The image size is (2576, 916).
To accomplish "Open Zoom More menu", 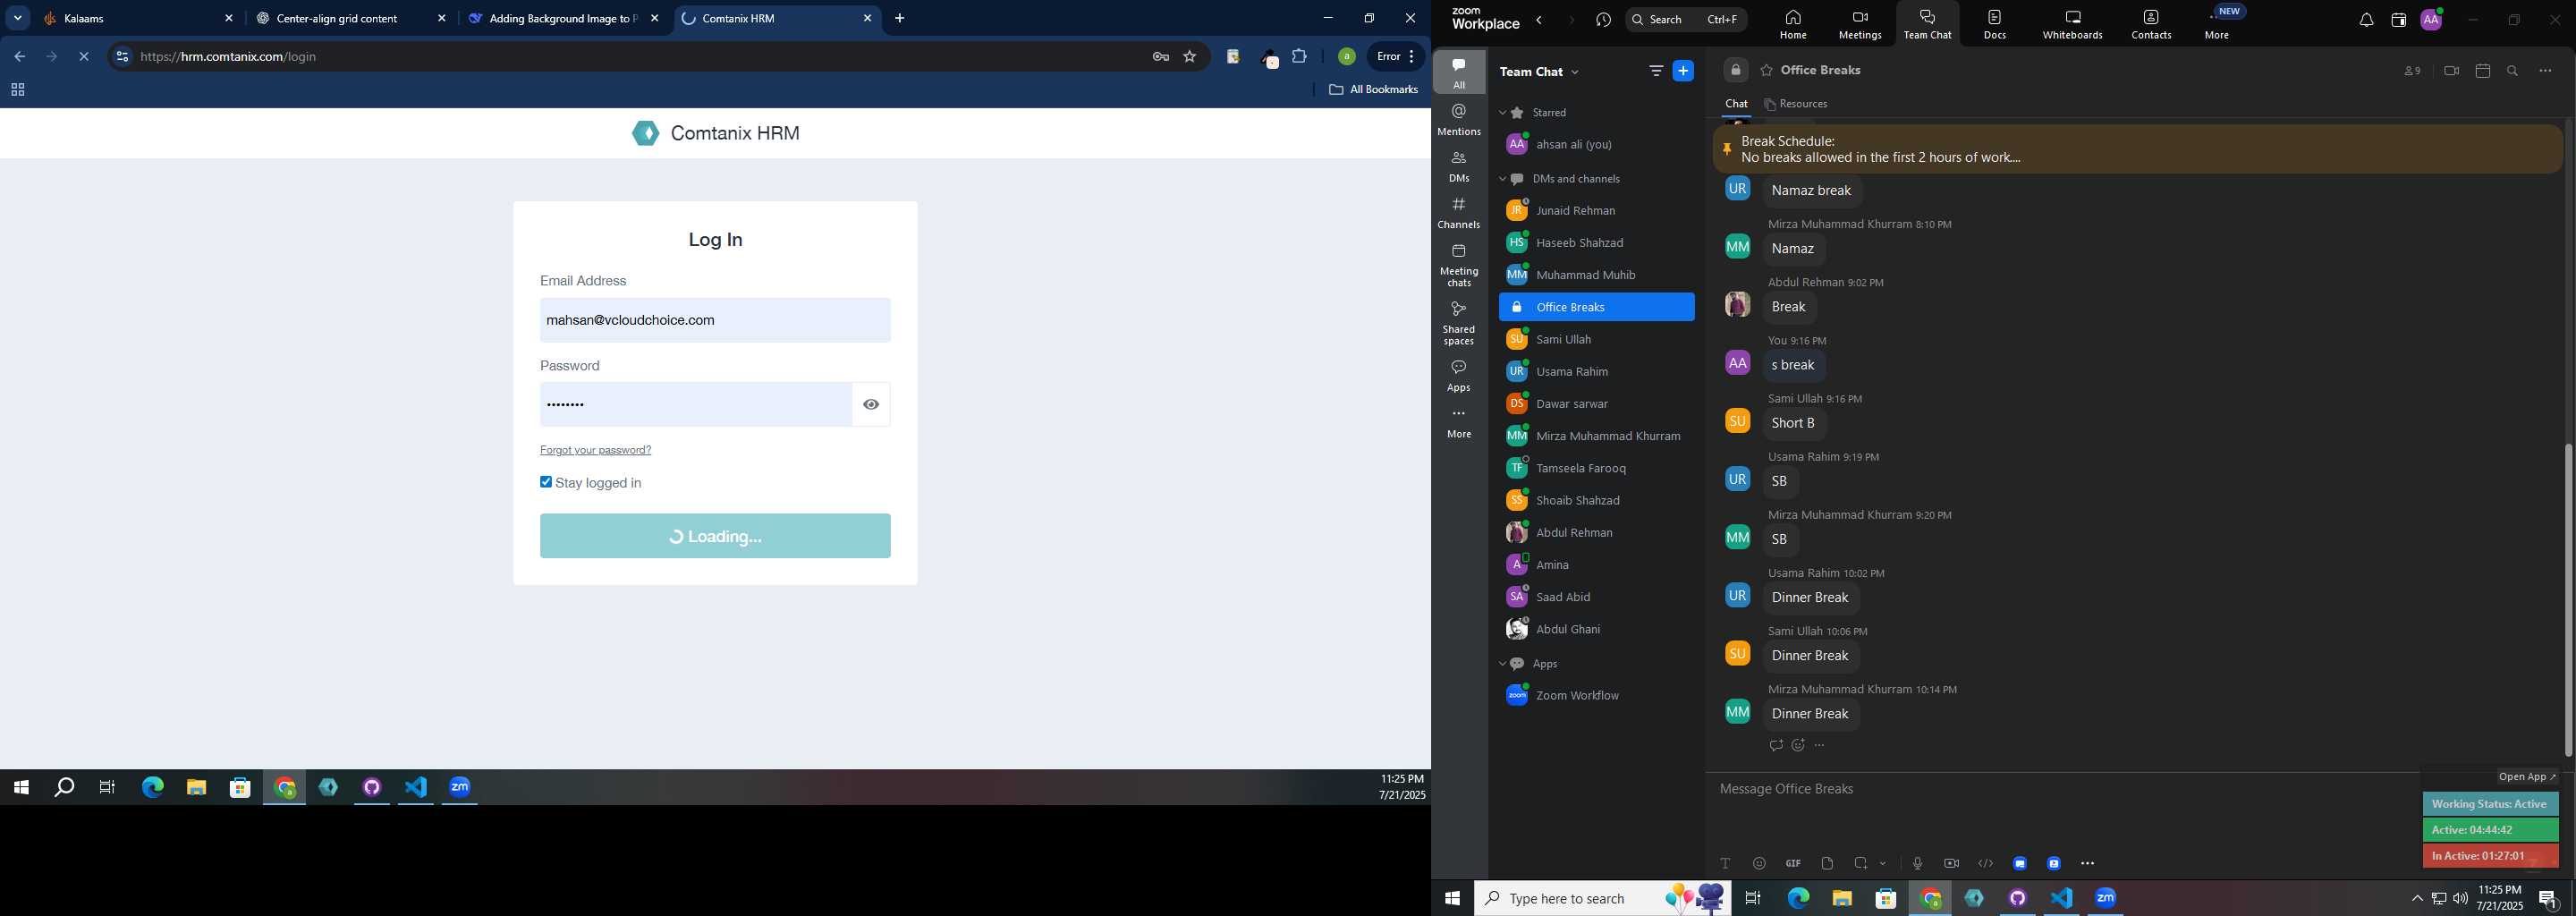I will tap(2217, 25).
